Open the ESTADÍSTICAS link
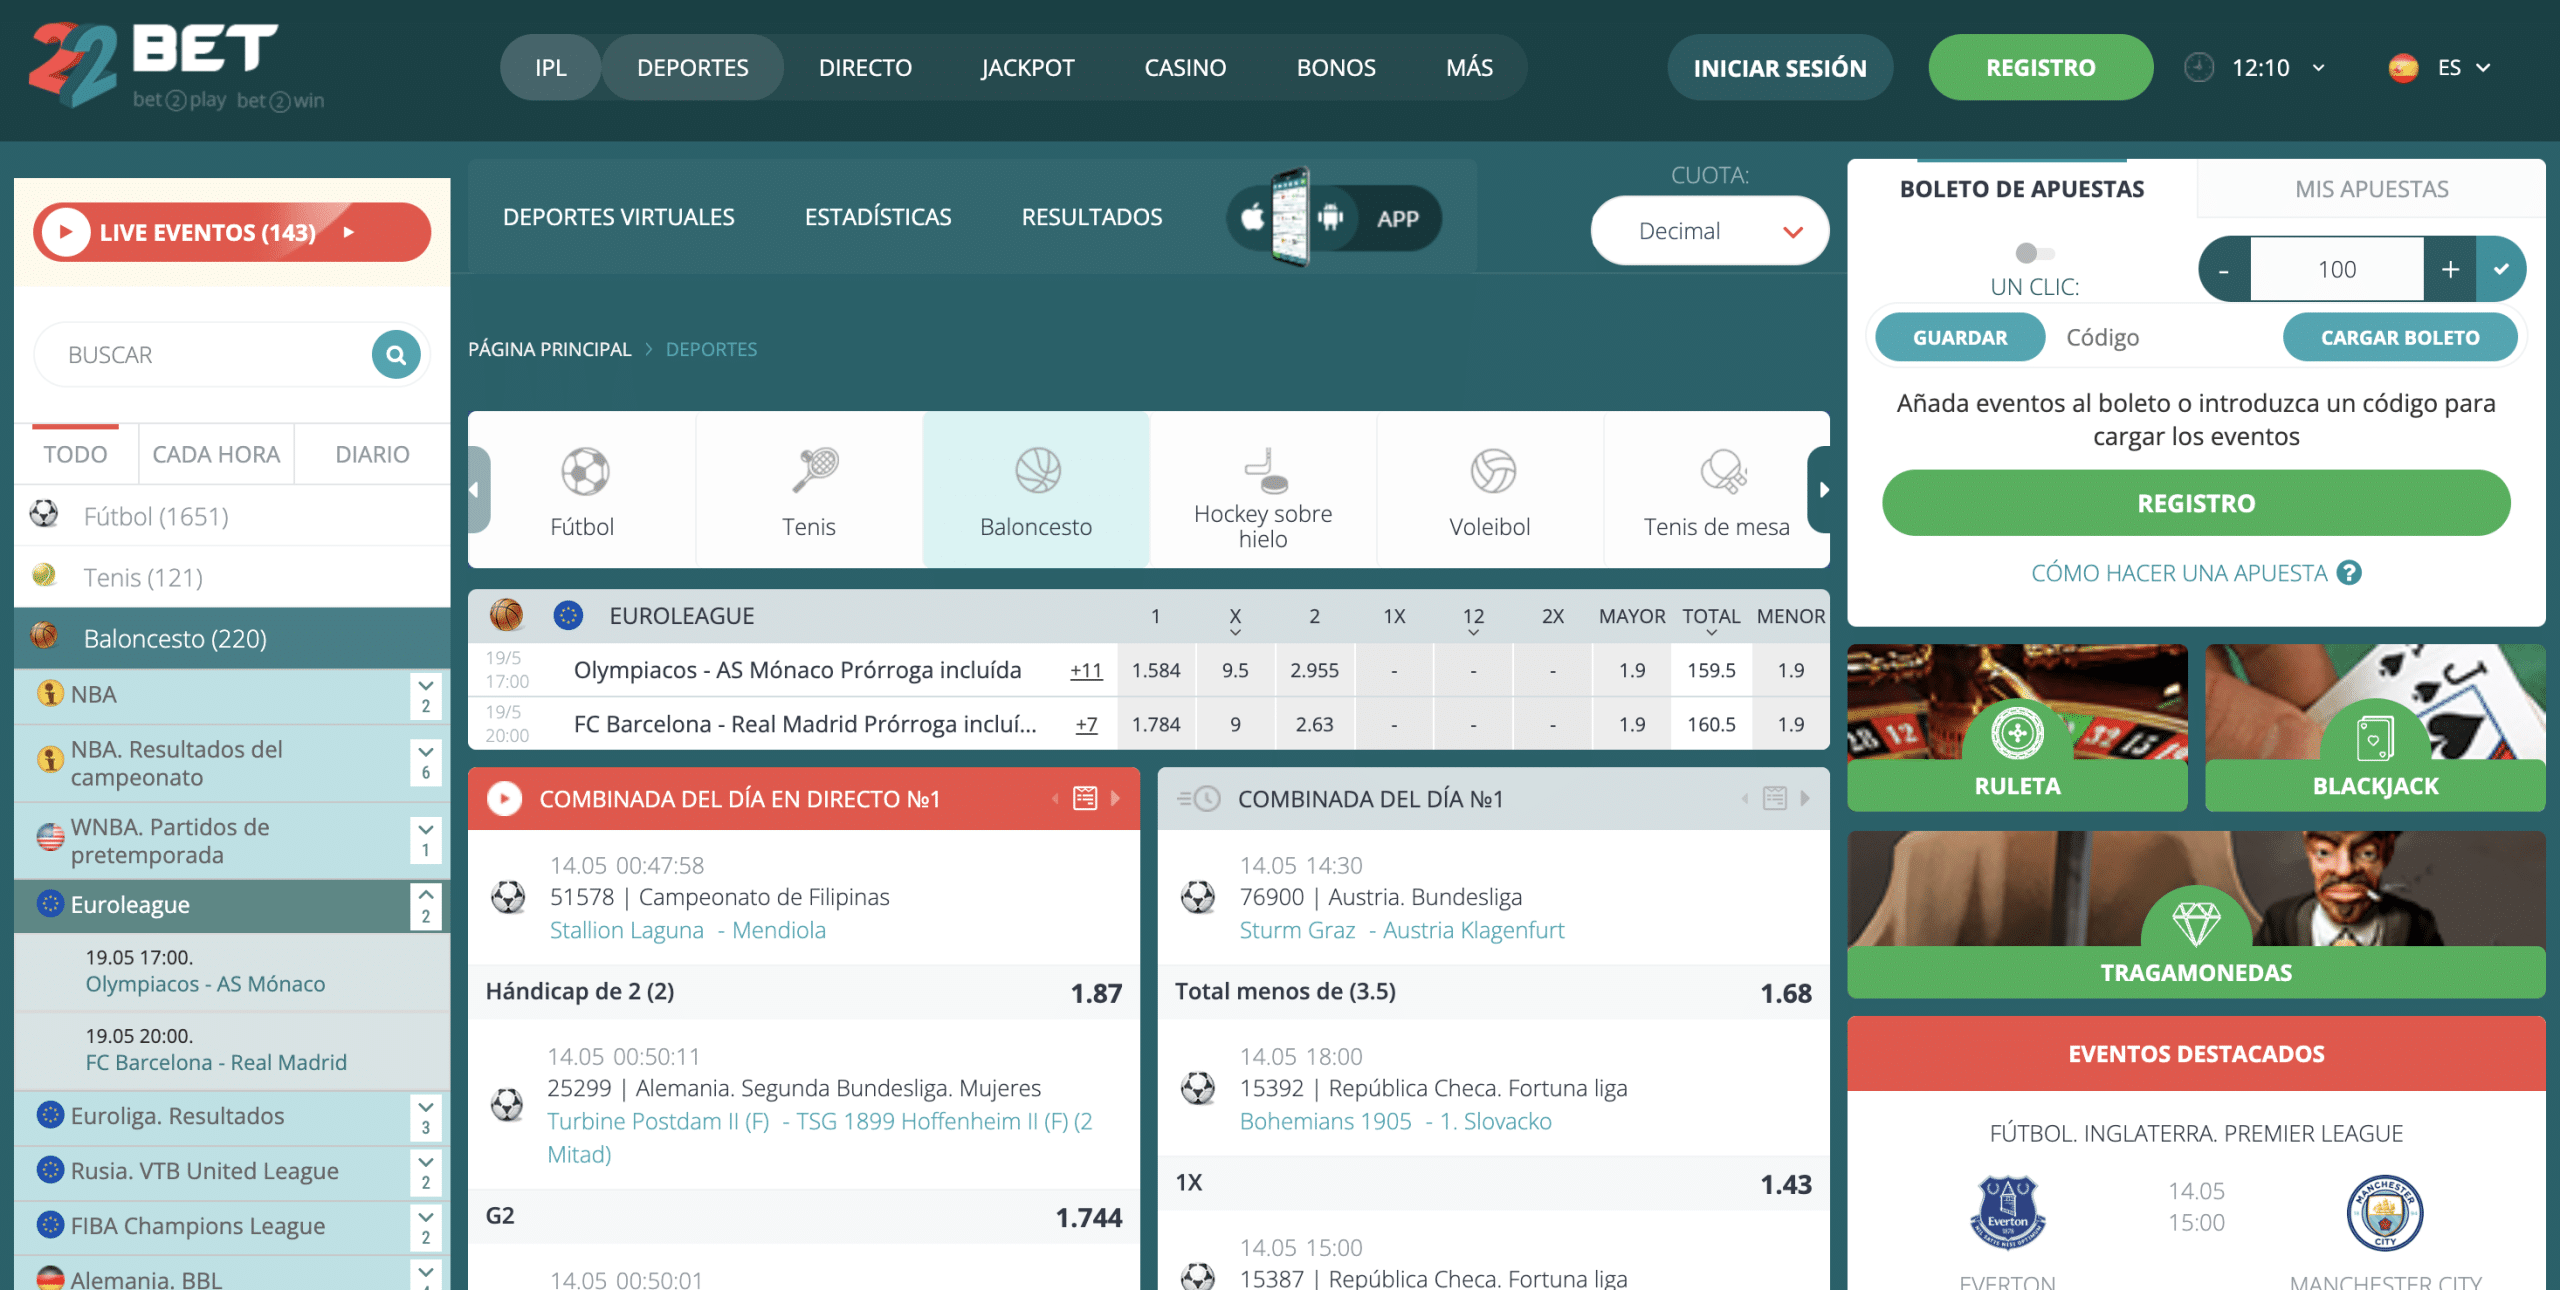The width and height of the screenshot is (2560, 1290). tap(877, 217)
